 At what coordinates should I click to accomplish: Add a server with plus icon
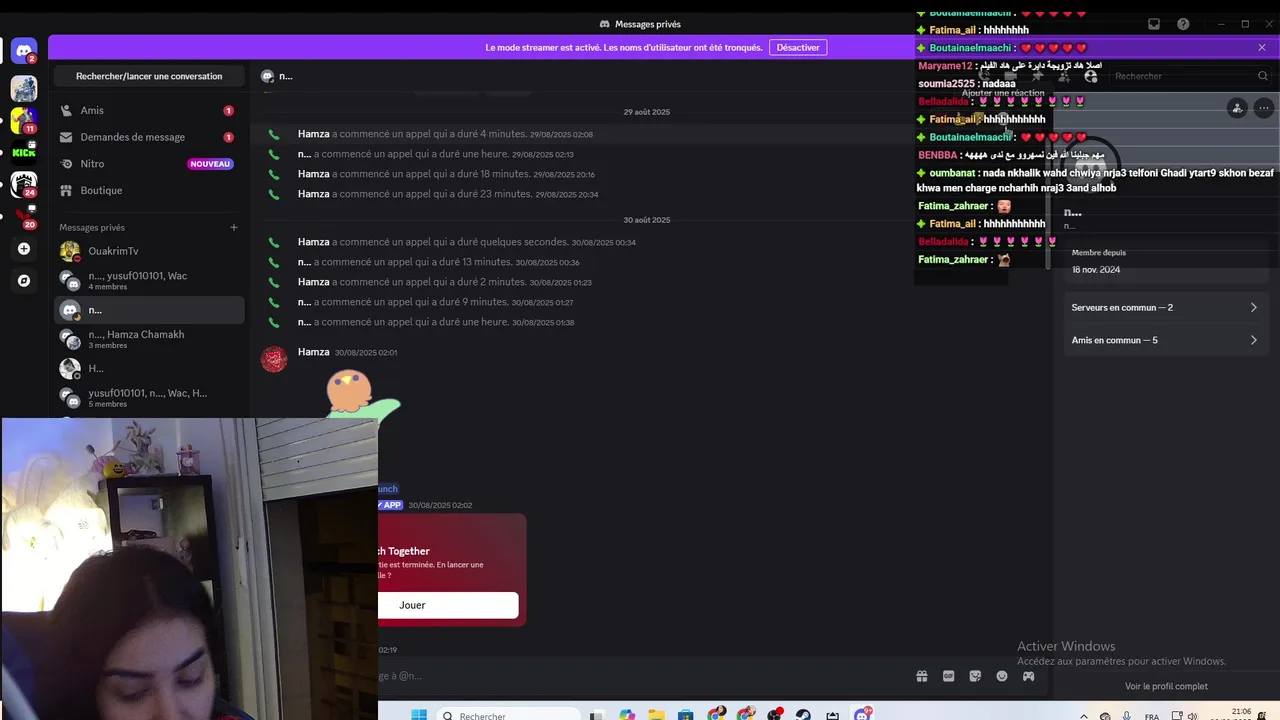pos(24,249)
